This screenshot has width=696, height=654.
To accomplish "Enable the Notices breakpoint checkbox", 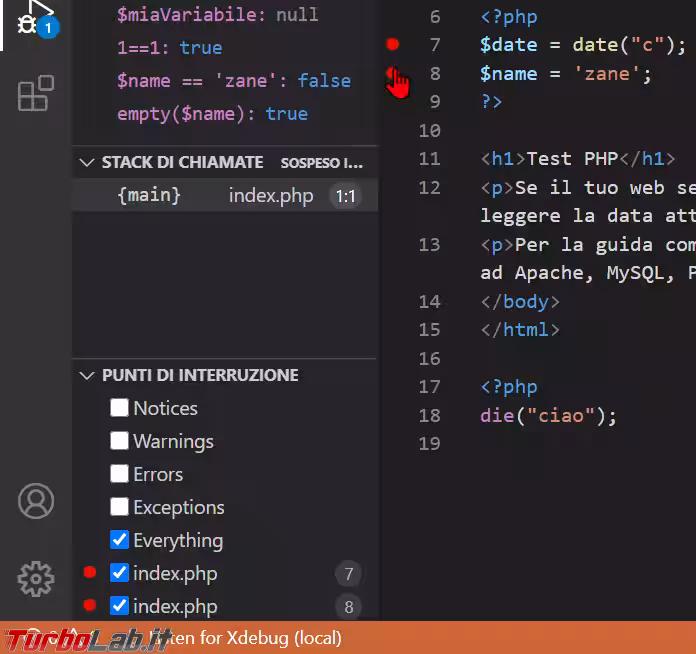I will coord(120,408).
